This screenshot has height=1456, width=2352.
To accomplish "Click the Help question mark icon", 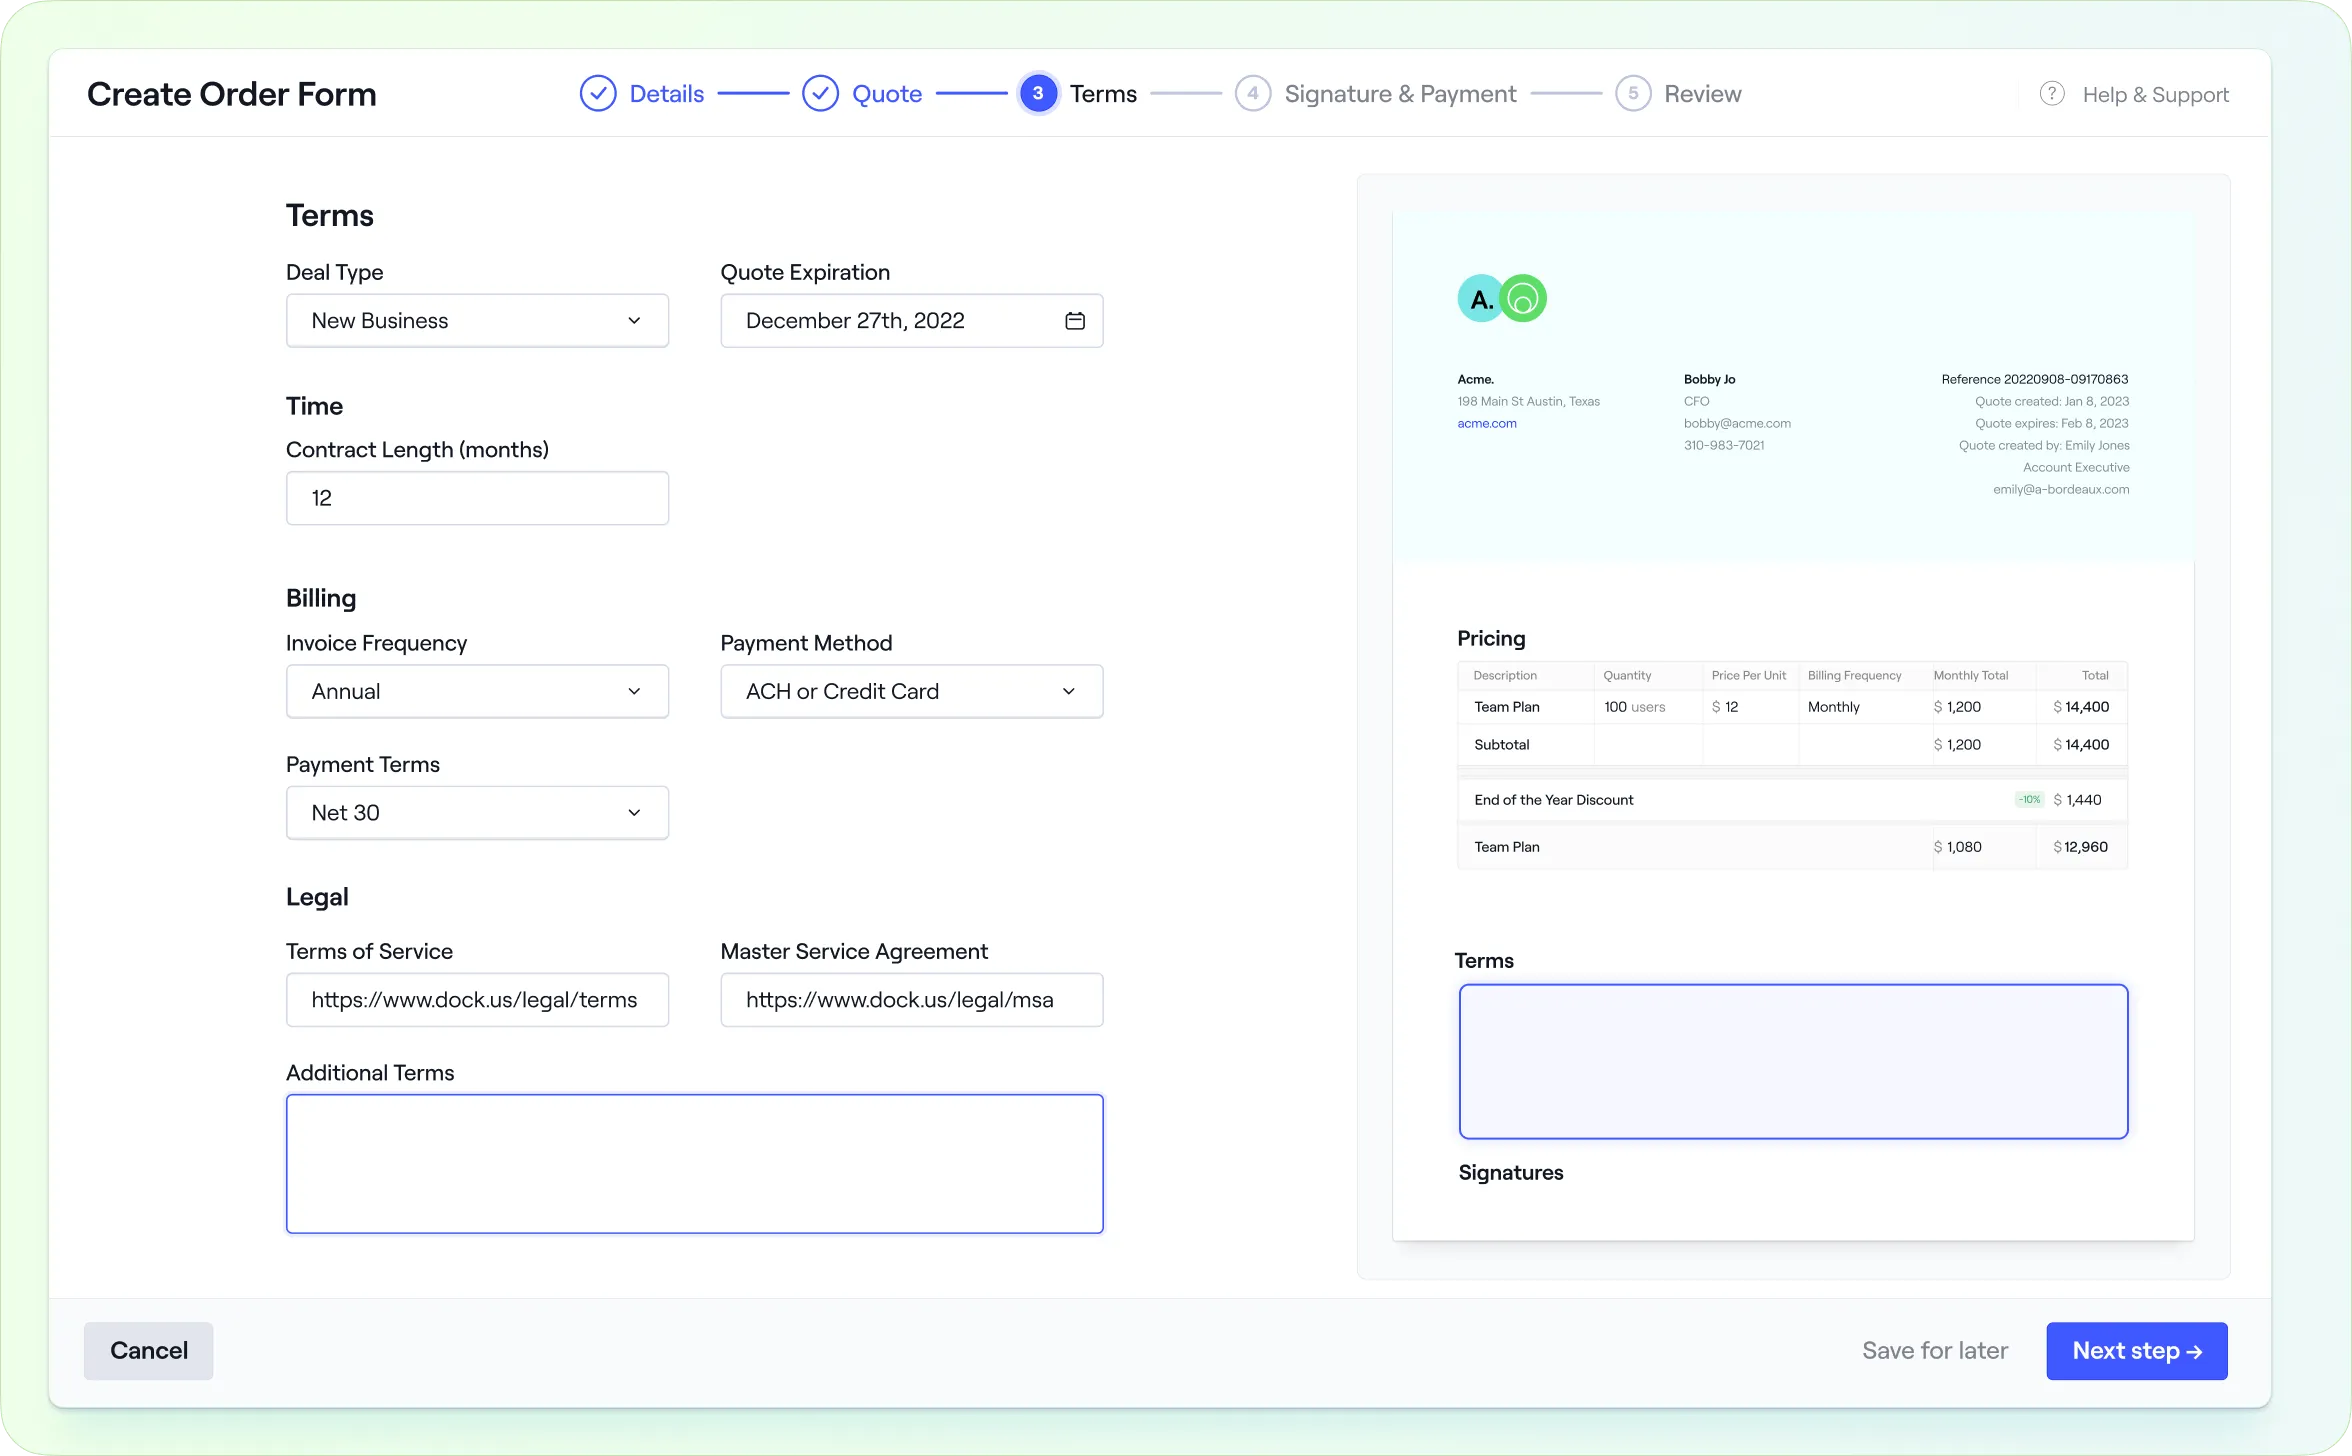I will 2052,94.
